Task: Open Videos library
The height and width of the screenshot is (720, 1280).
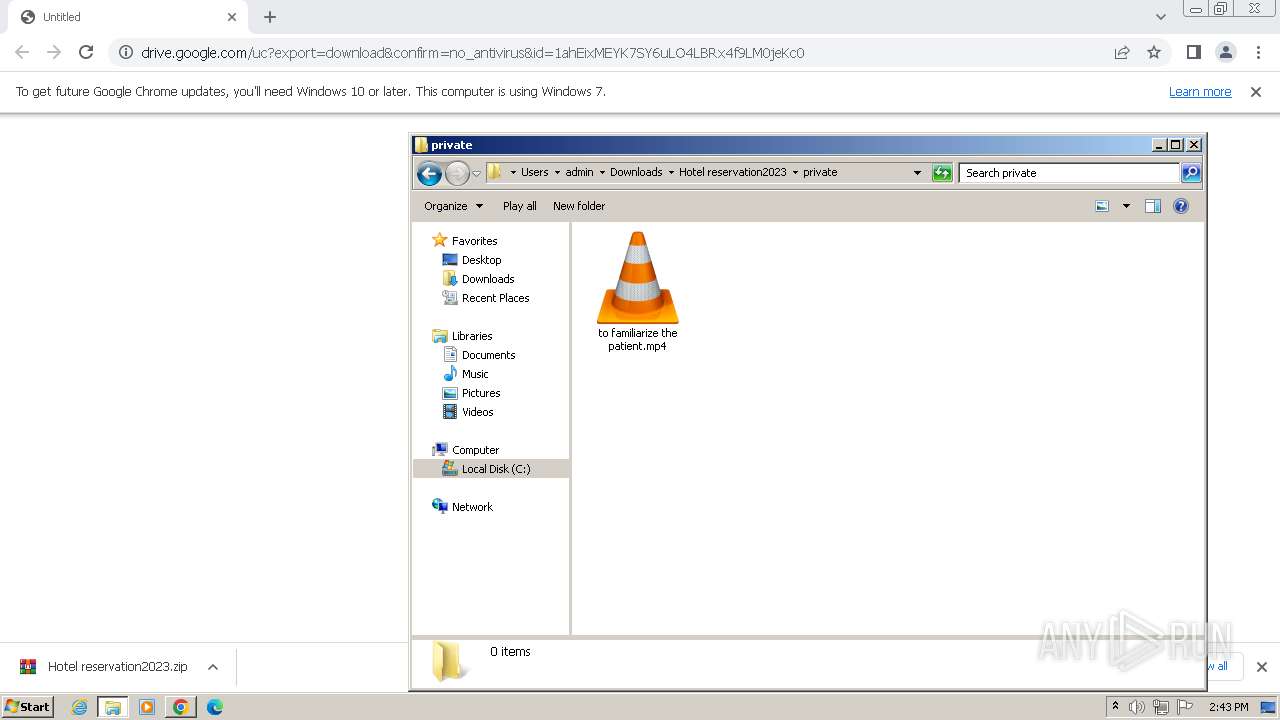Action: click(477, 412)
